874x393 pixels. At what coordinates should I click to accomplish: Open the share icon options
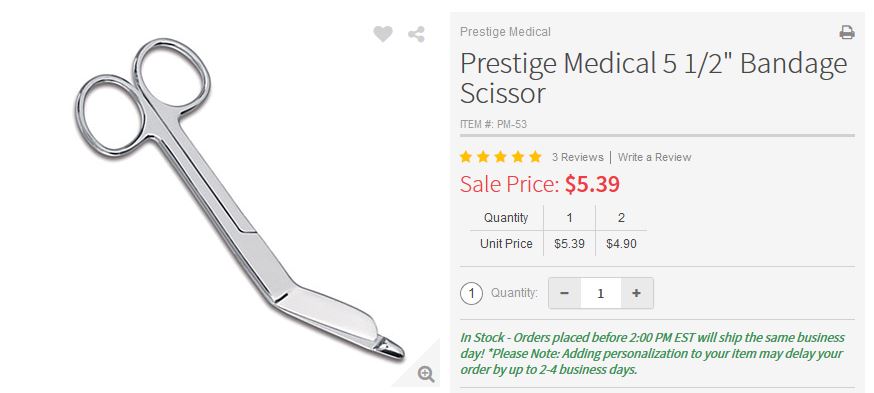[x=416, y=34]
